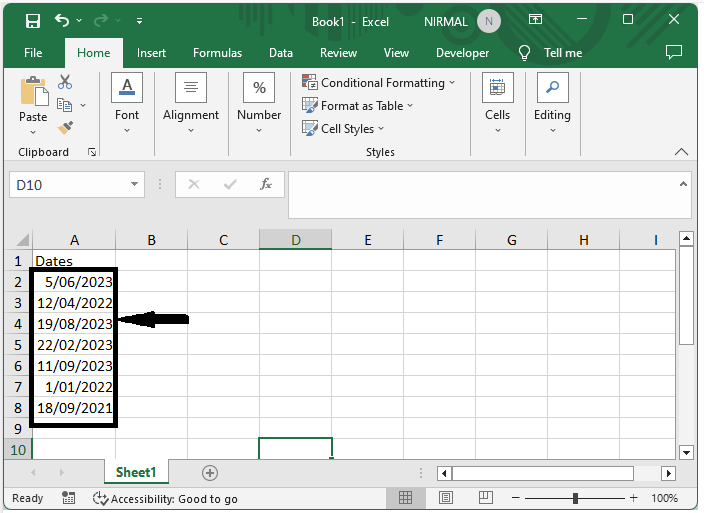704x513 pixels.
Task: Click the Paste clipboard icon
Action: pos(34,91)
